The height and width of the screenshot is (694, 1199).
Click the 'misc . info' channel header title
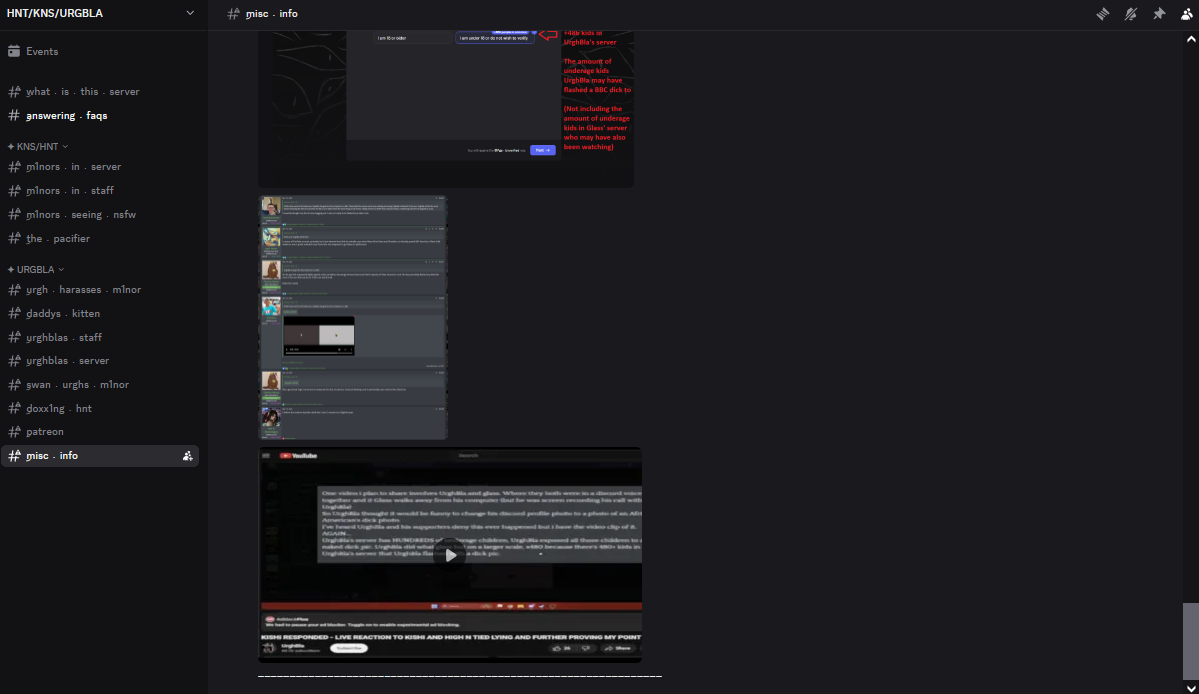pyautogui.click(x=272, y=14)
